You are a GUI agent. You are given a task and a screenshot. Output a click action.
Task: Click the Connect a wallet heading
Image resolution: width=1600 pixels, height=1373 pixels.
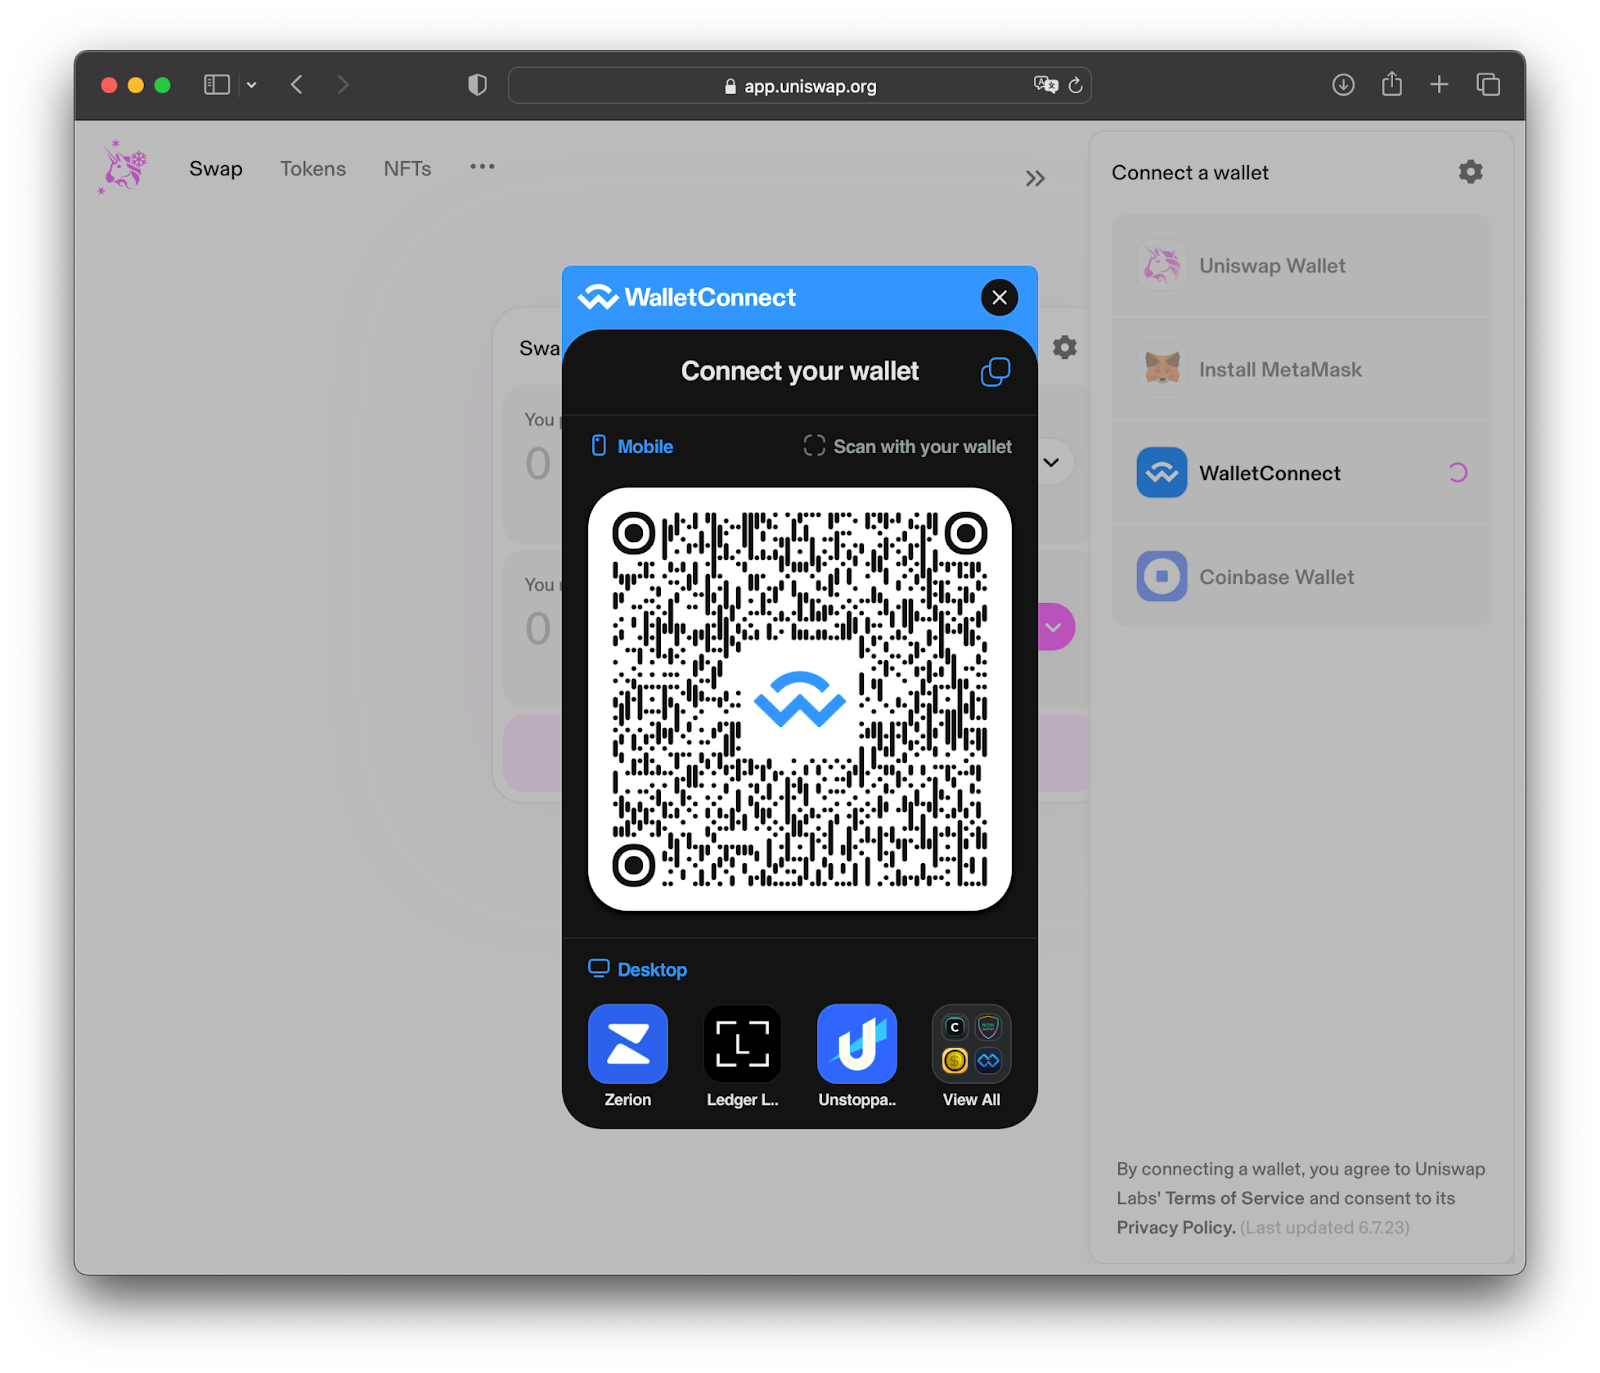[x=1190, y=173]
